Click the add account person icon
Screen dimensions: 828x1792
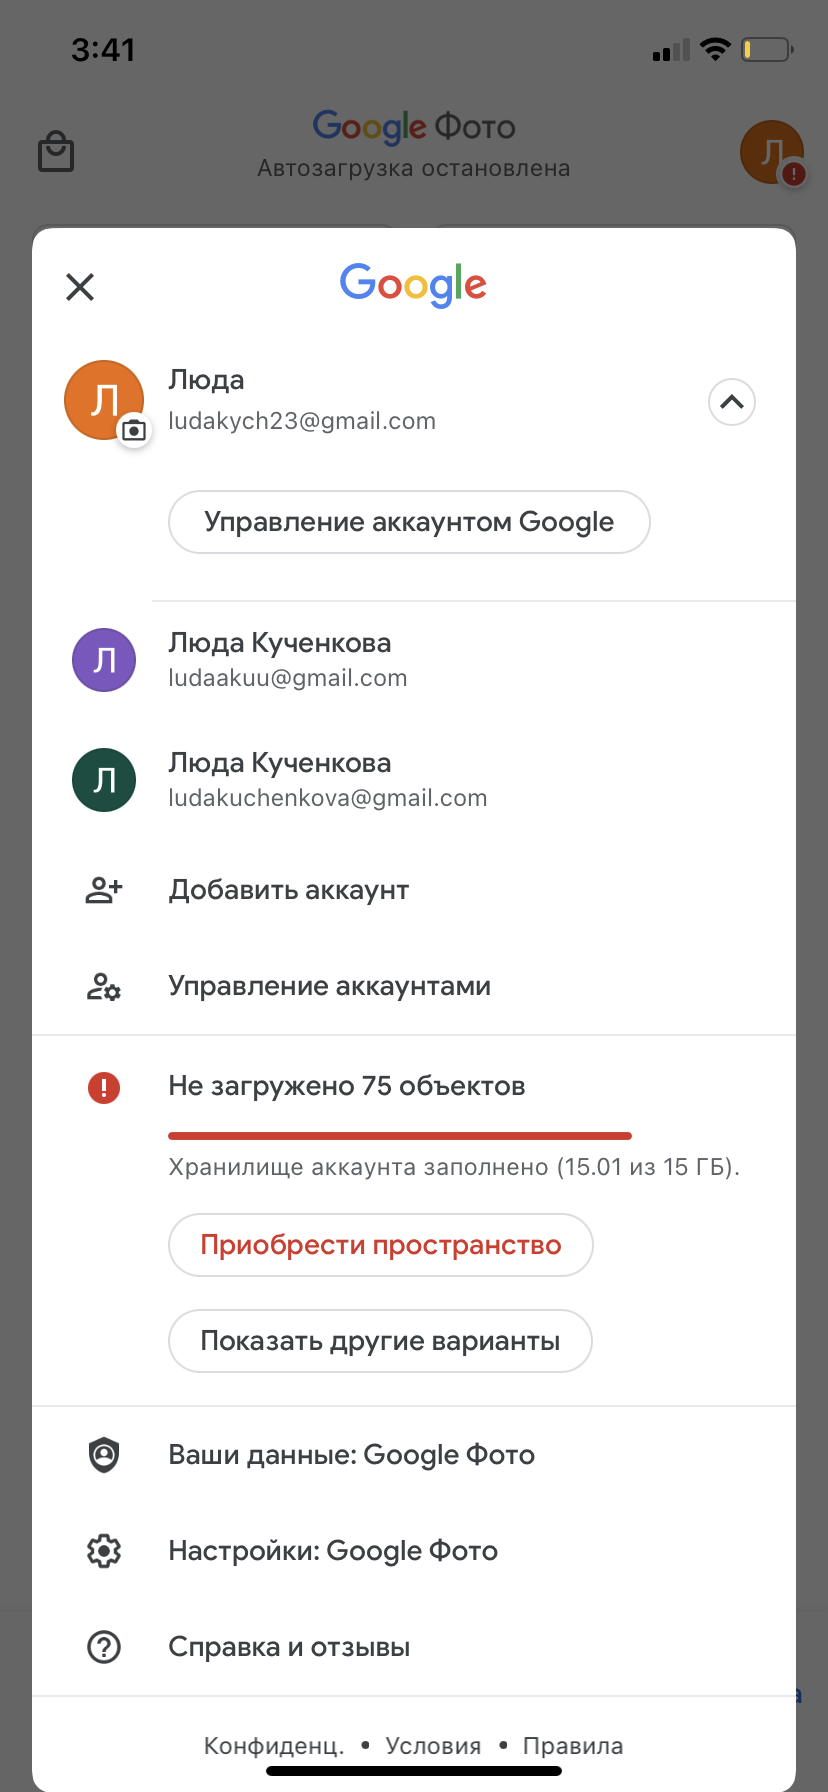tap(104, 890)
